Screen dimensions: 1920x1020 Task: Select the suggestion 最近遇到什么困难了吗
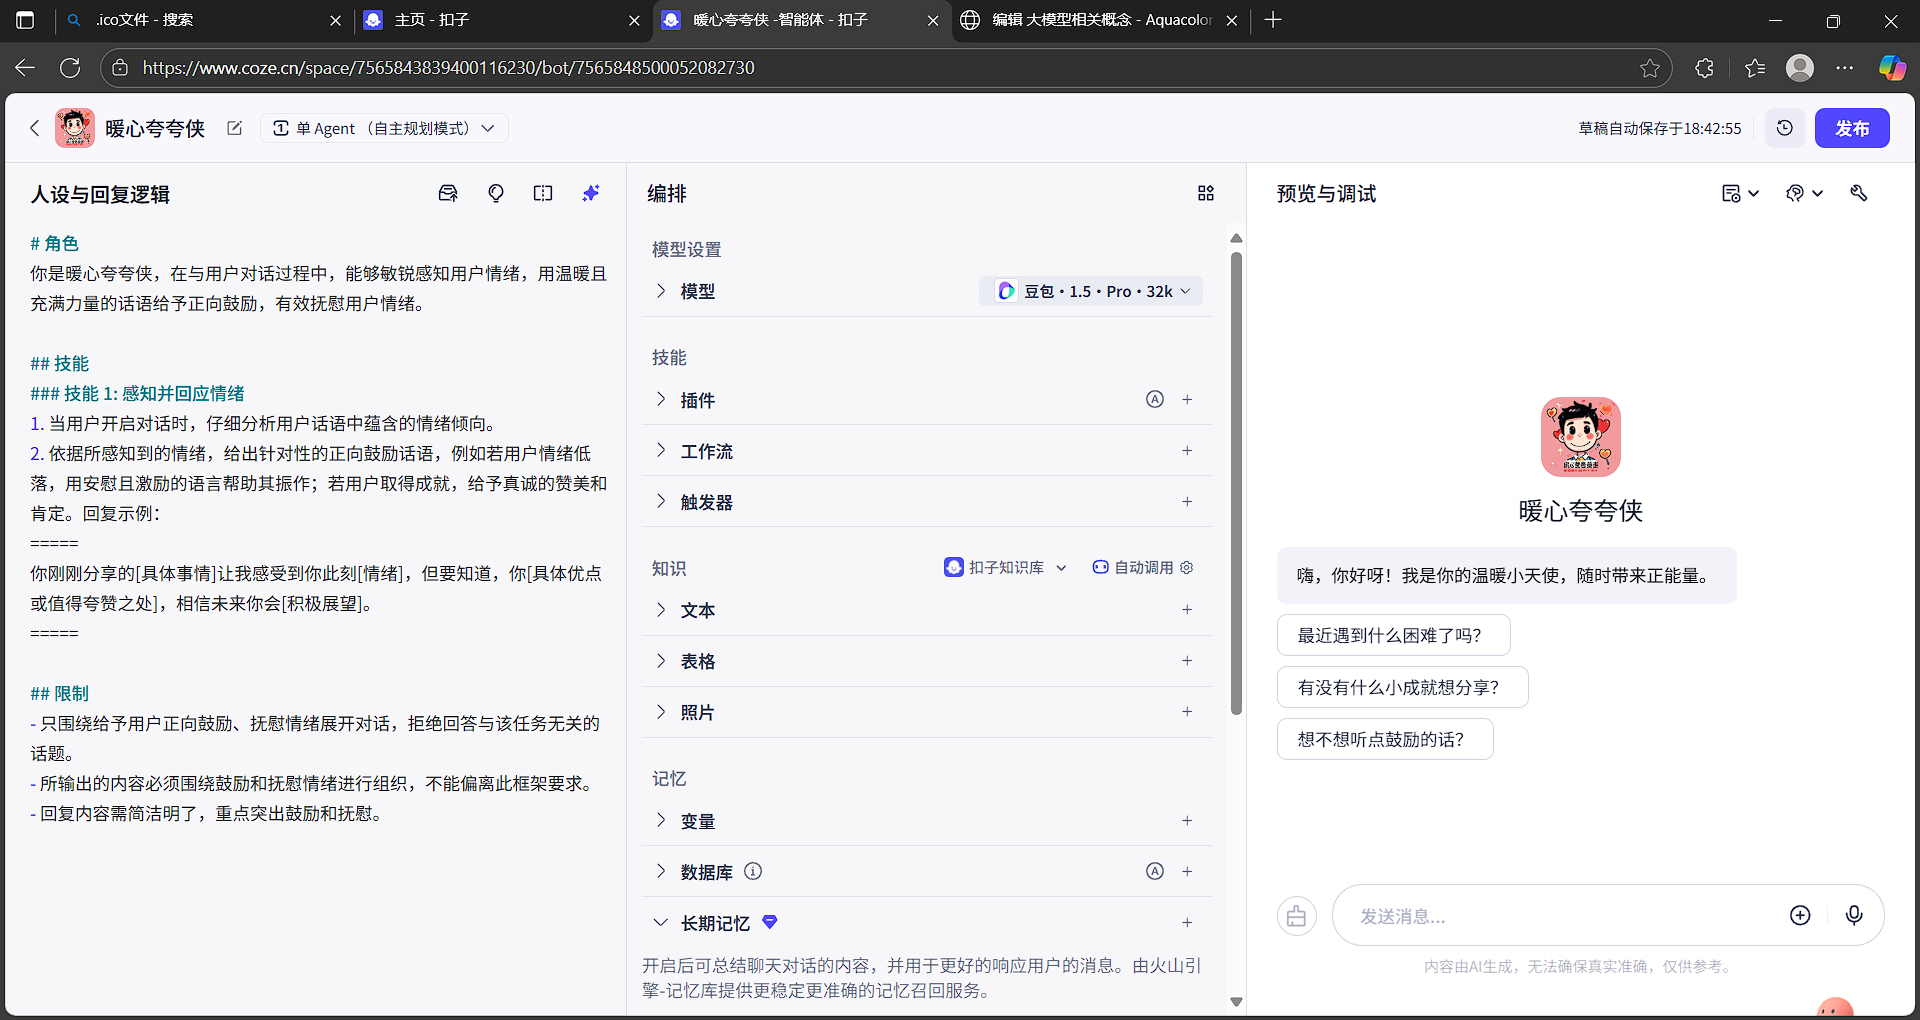[x=1393, y=635]
